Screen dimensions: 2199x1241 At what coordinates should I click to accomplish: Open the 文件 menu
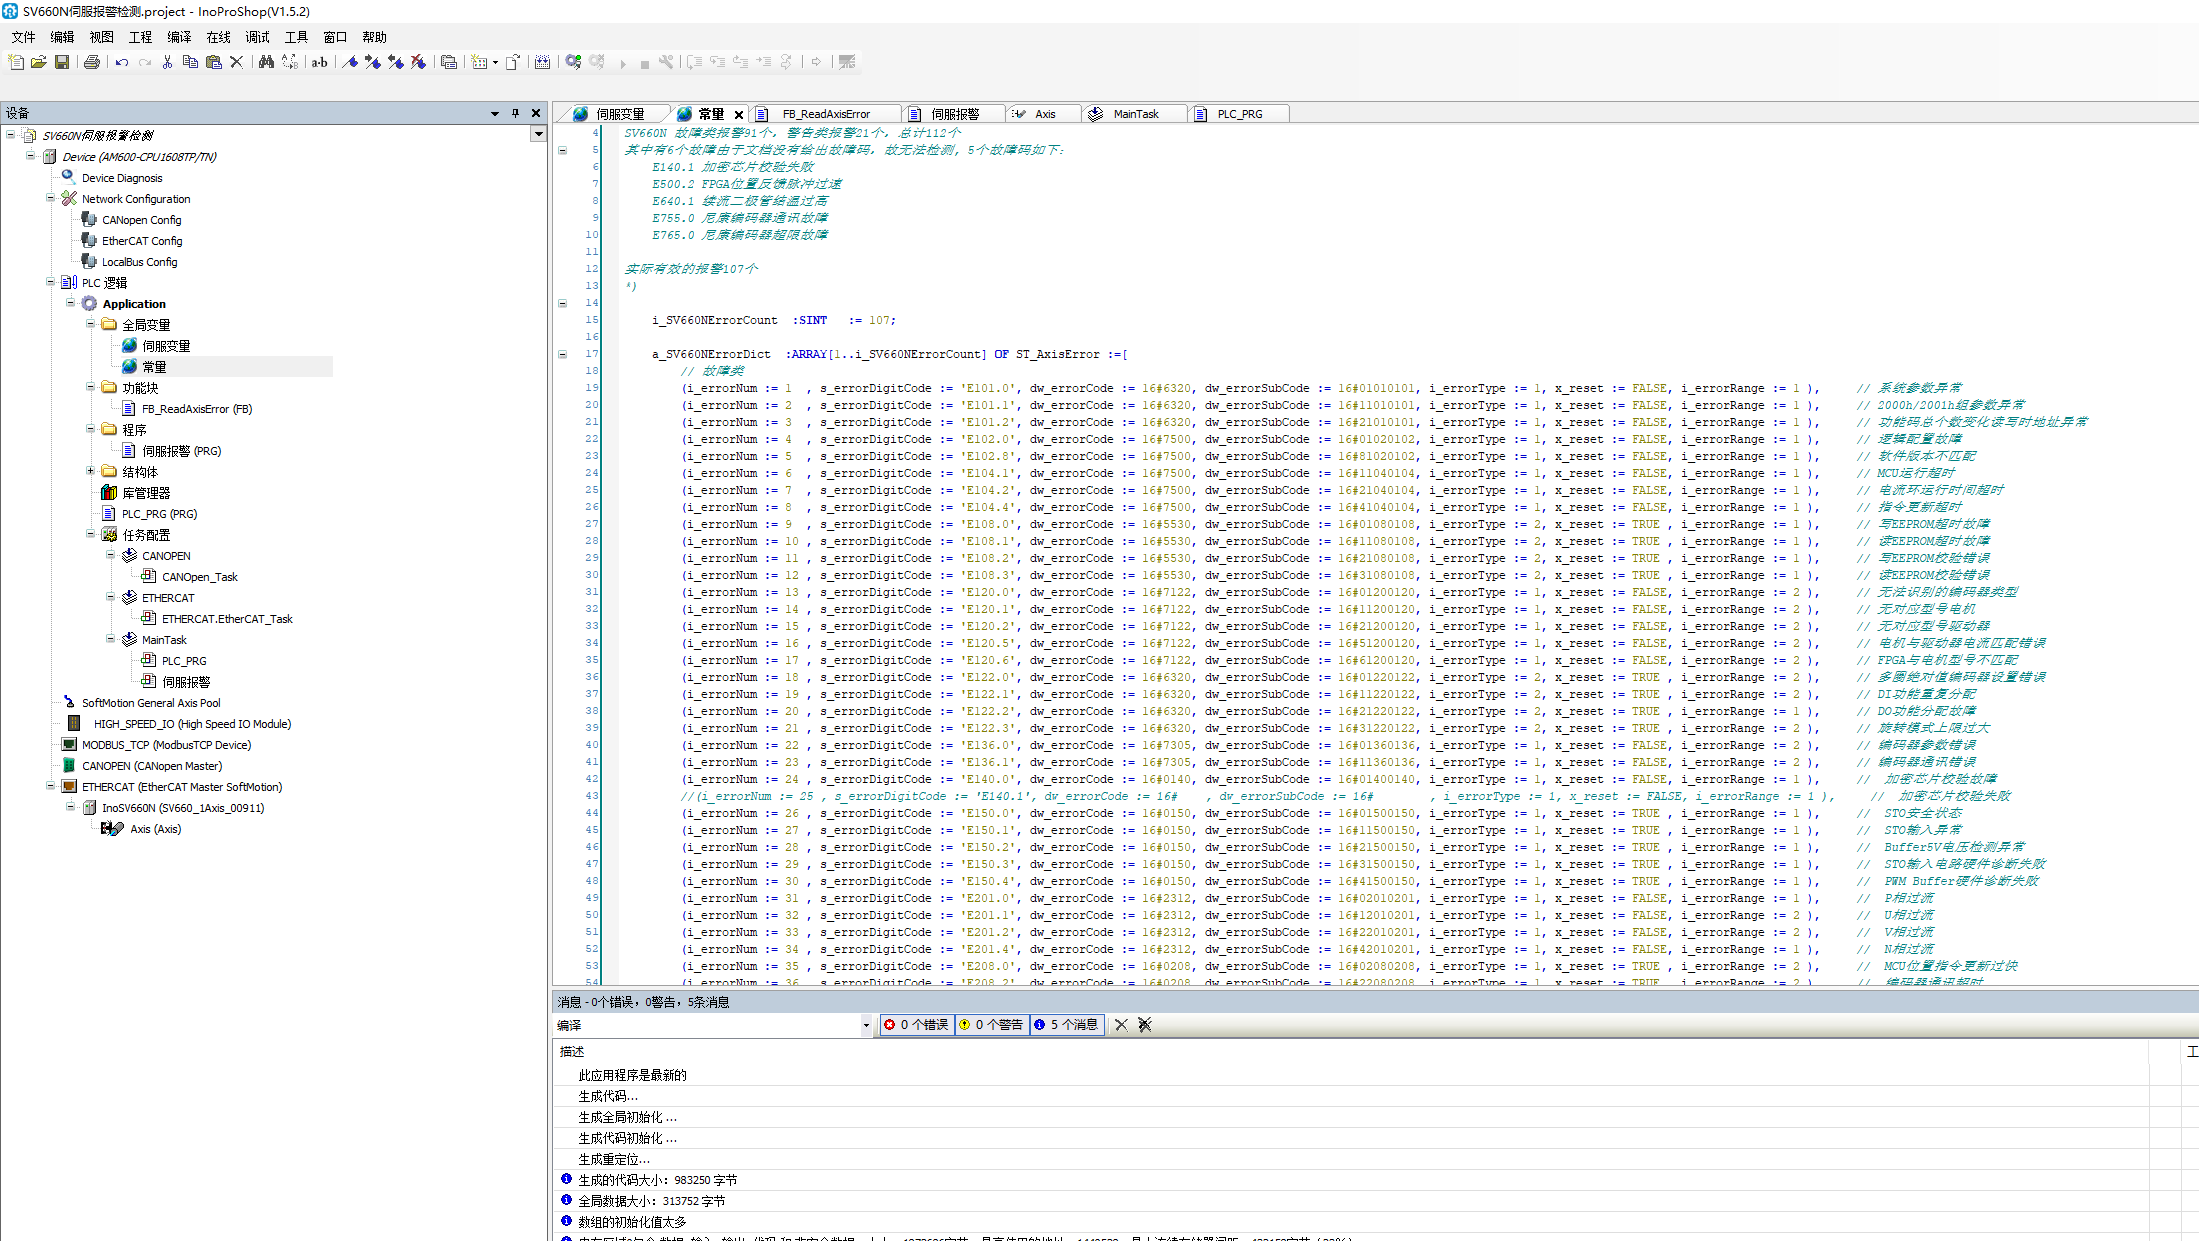pyautogui.click(x=23, y=37)
